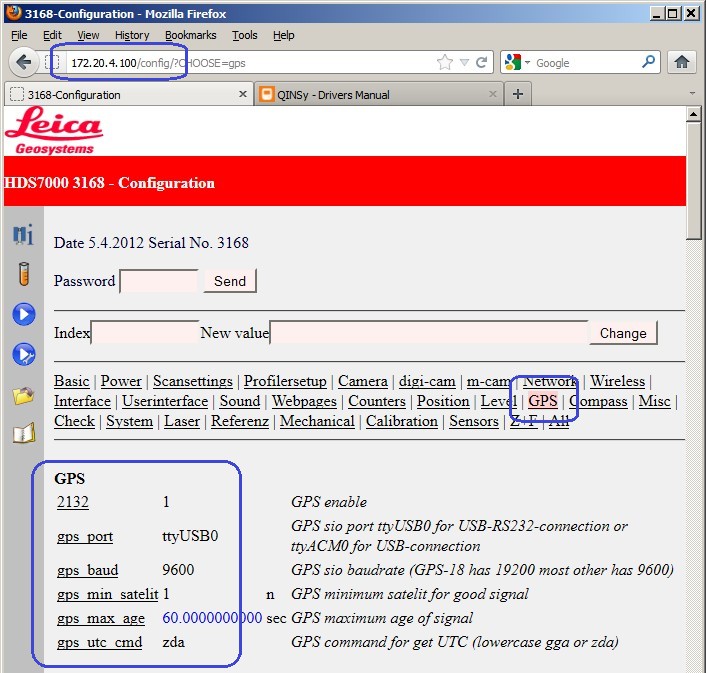The height and width of the screenshot is (673, 706).
Task: Open the Profilersetup link
Action: [285, 381]
